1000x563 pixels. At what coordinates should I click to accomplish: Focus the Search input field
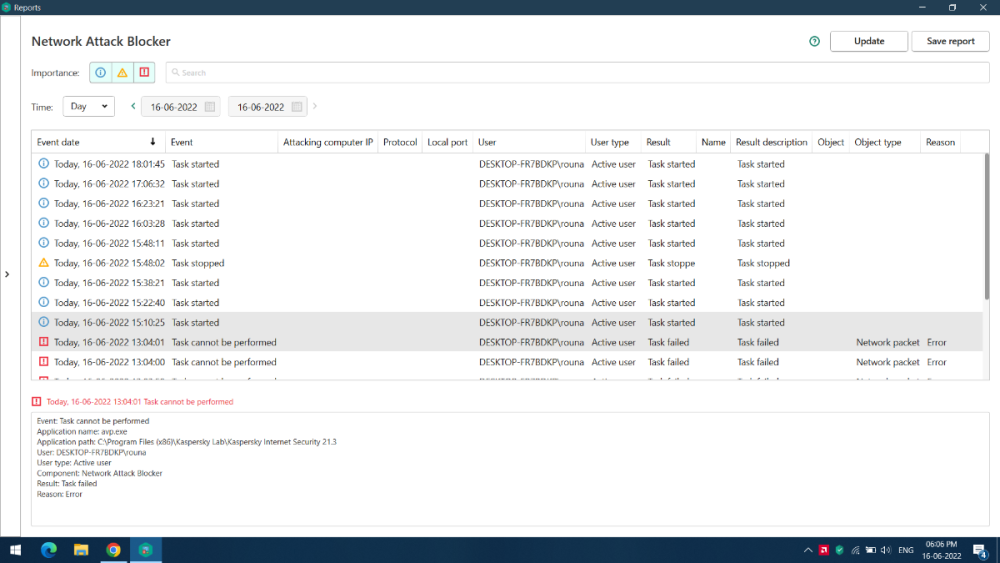point(577,73)
